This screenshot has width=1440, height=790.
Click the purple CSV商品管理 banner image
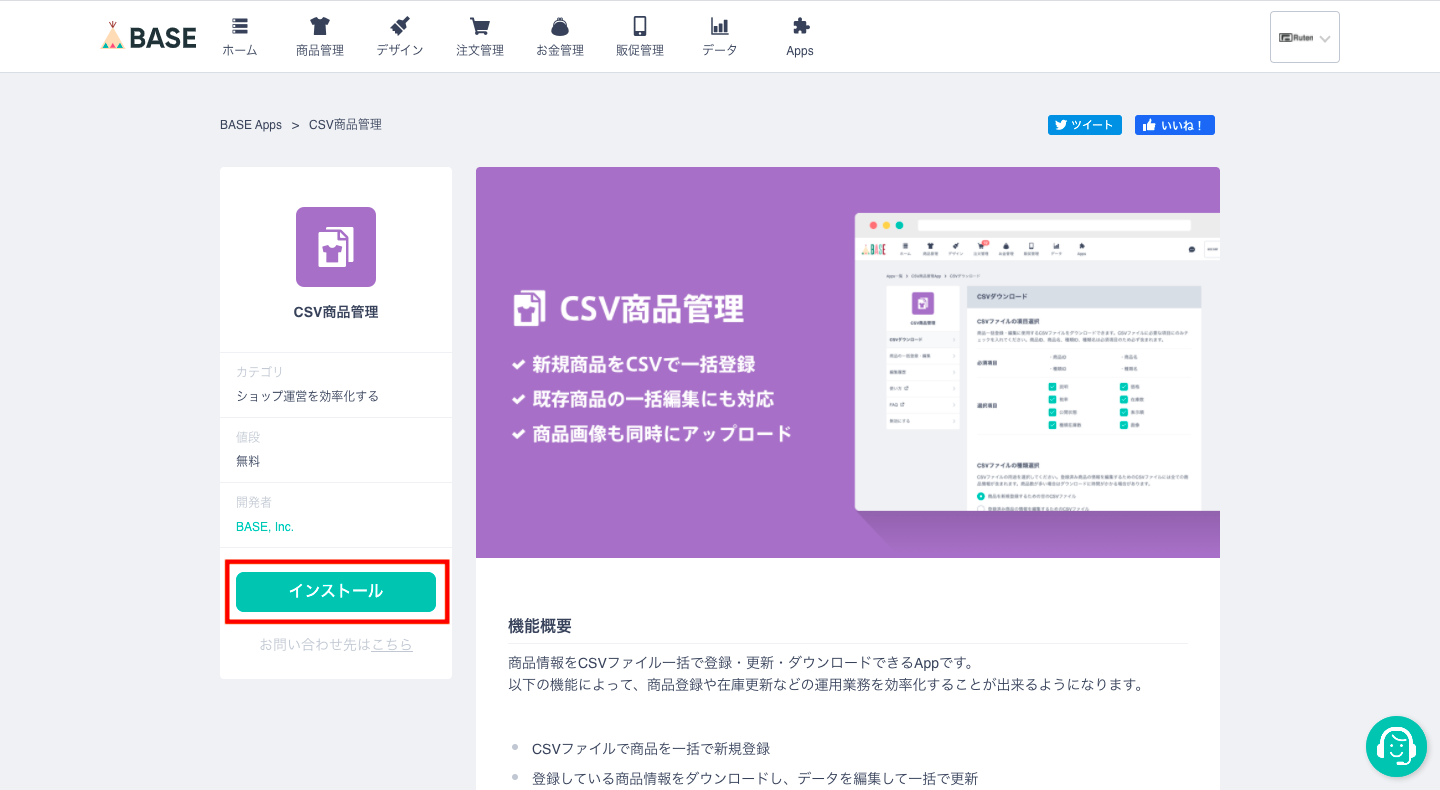tap(848, 362)
